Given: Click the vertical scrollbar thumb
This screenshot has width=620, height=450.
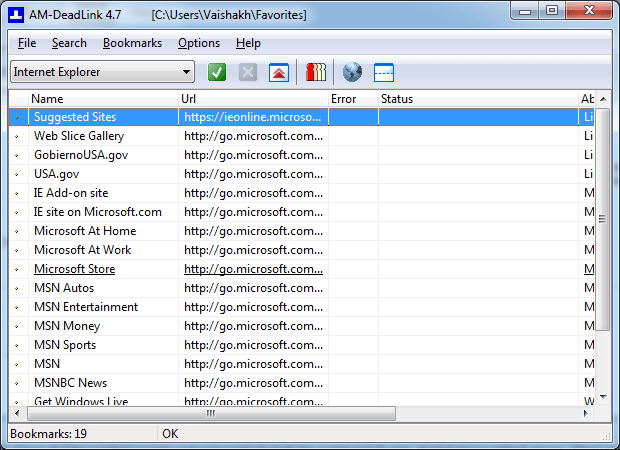Looking at the screenshot, I should (603, 219).
